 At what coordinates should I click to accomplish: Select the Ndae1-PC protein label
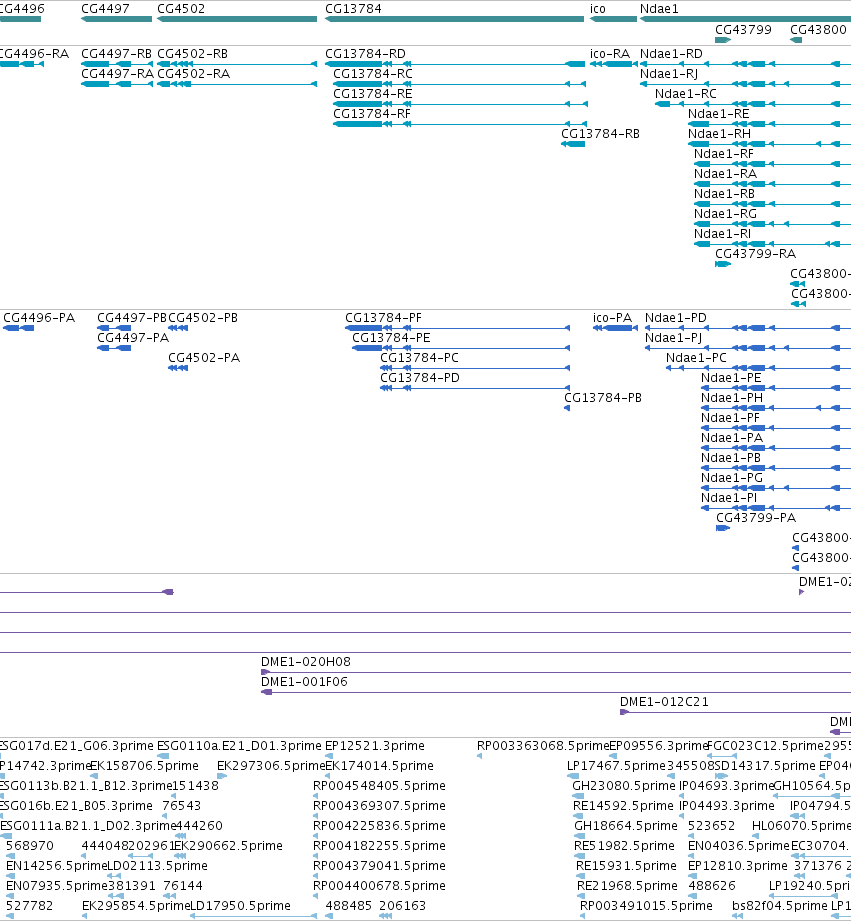(x=696, y=358)
